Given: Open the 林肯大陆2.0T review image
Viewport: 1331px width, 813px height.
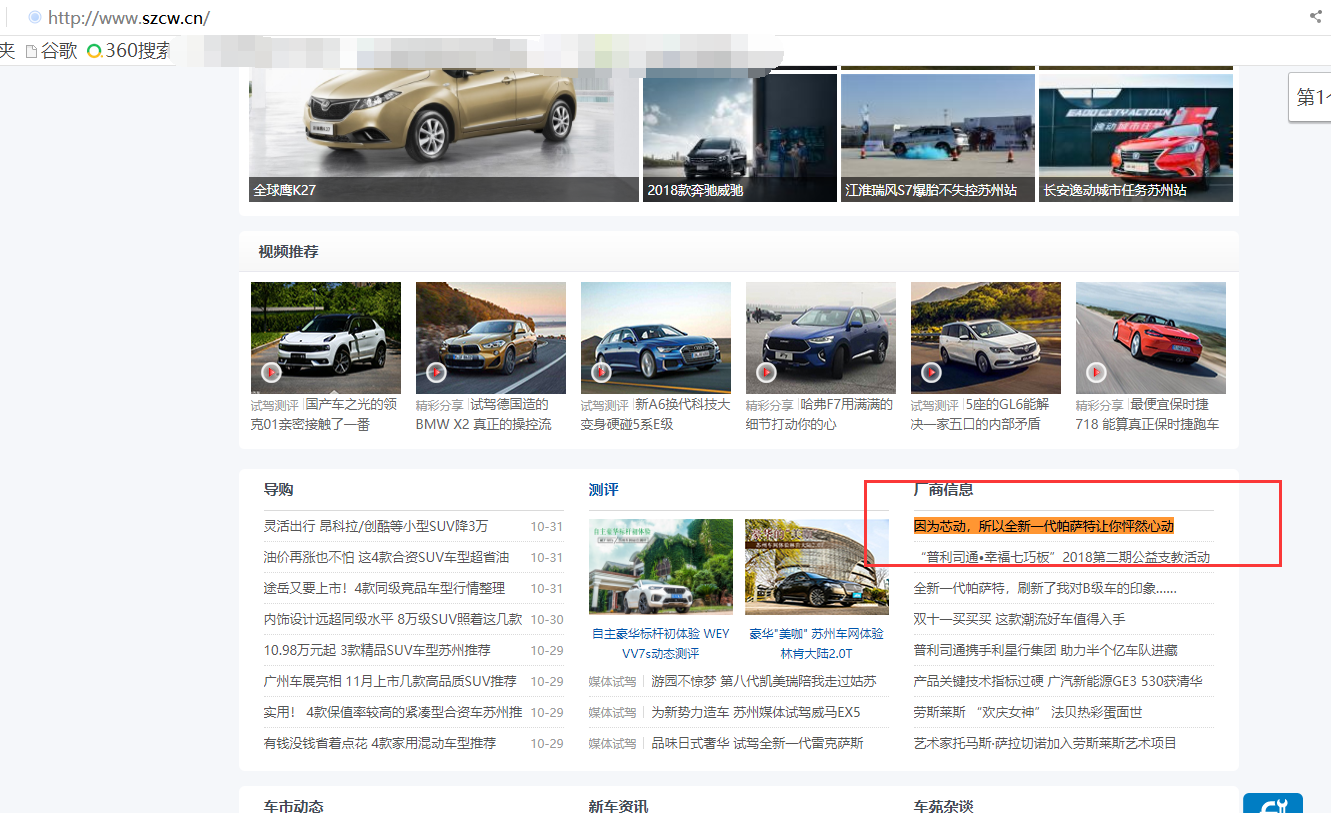Looking at the screenshot, I should [817, 566].
